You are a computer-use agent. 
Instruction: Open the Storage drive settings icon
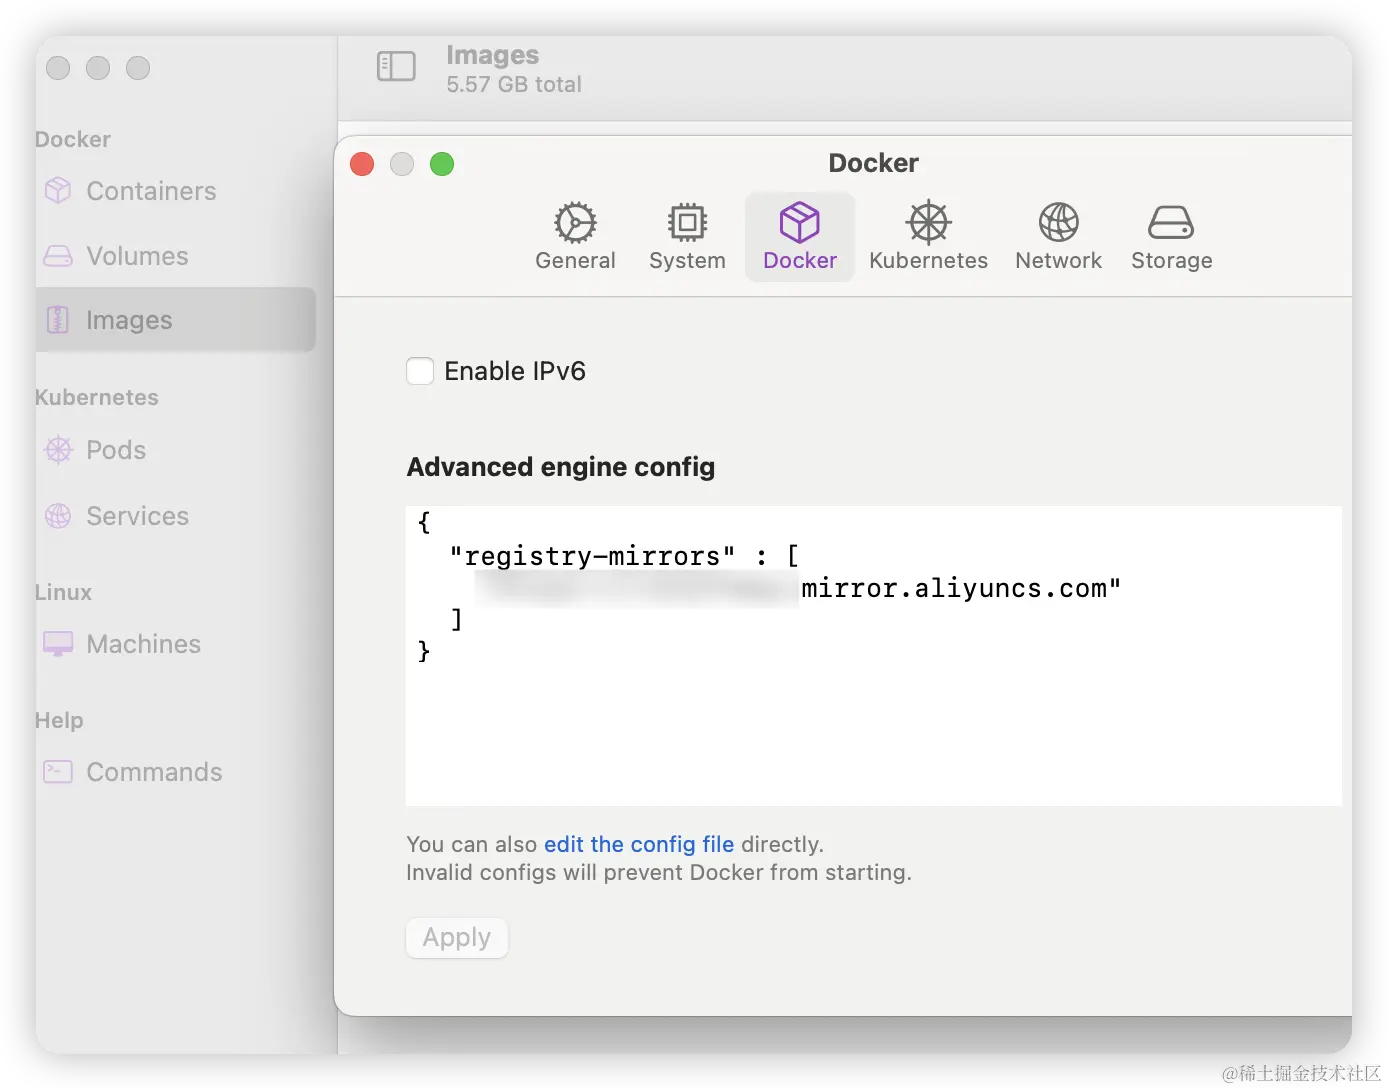1171,222
